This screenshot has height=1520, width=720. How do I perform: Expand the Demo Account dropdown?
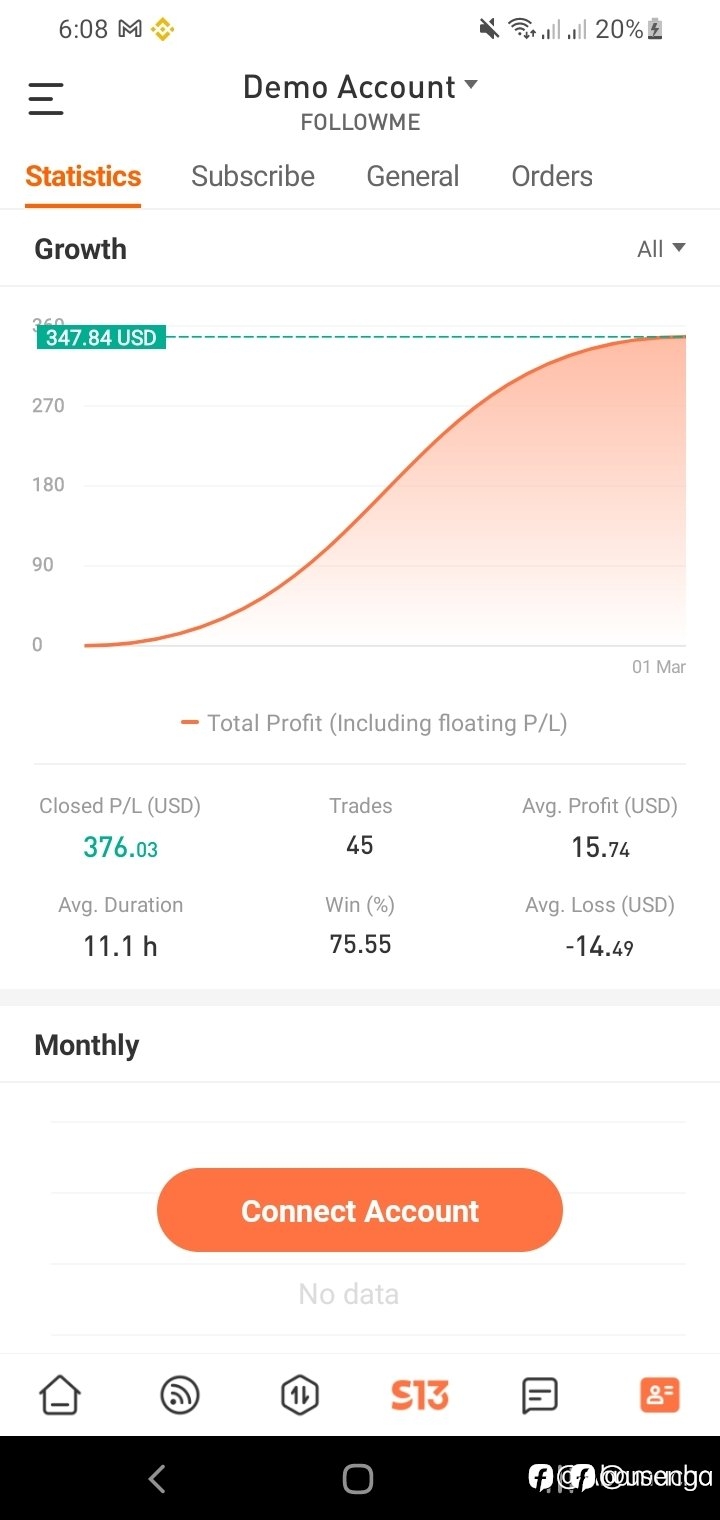pos(360,88)
